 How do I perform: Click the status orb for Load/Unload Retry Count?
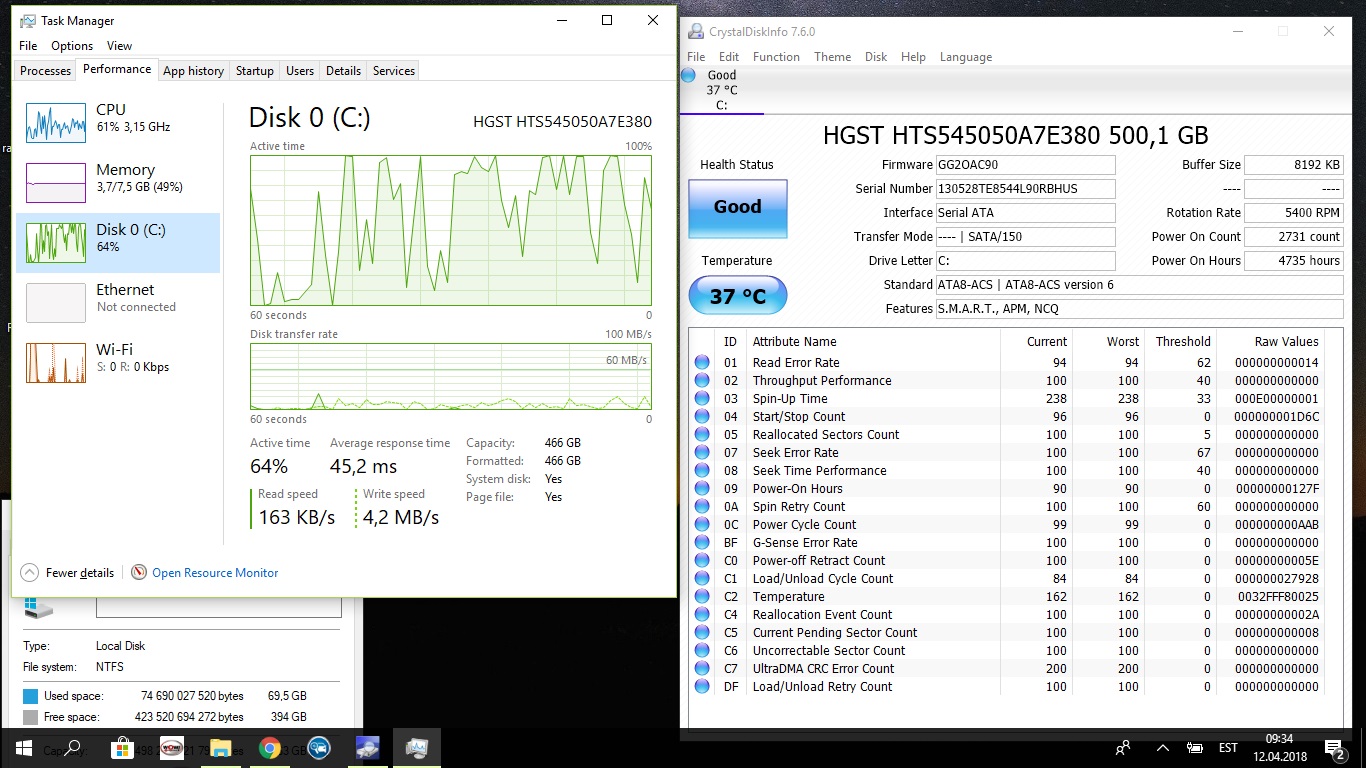(x=702, y=687)
